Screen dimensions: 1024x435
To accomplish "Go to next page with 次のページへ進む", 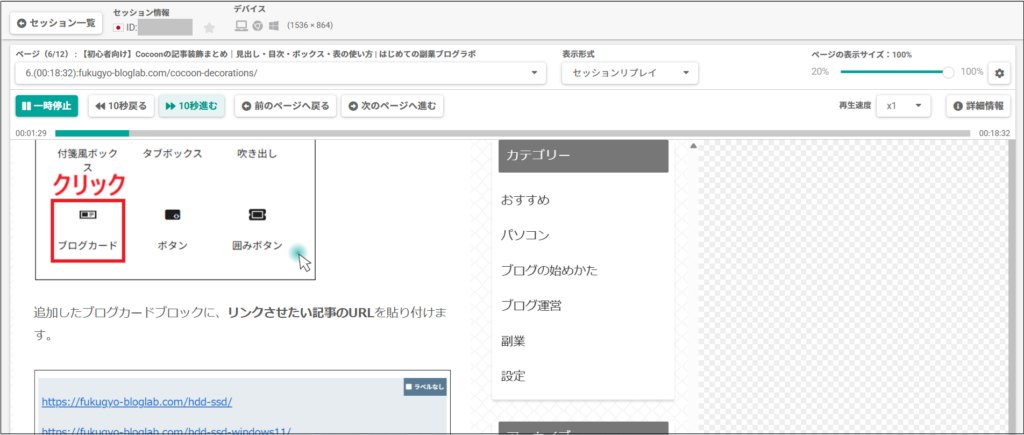I will click(392, 106).
